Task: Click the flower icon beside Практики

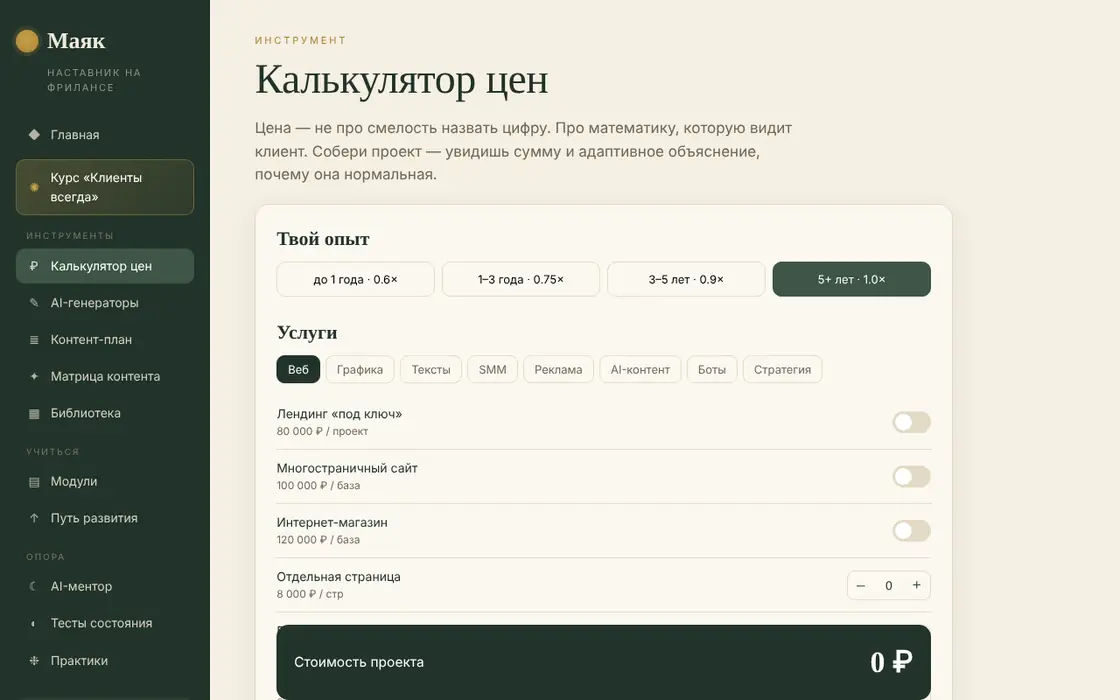Action: 34,661
